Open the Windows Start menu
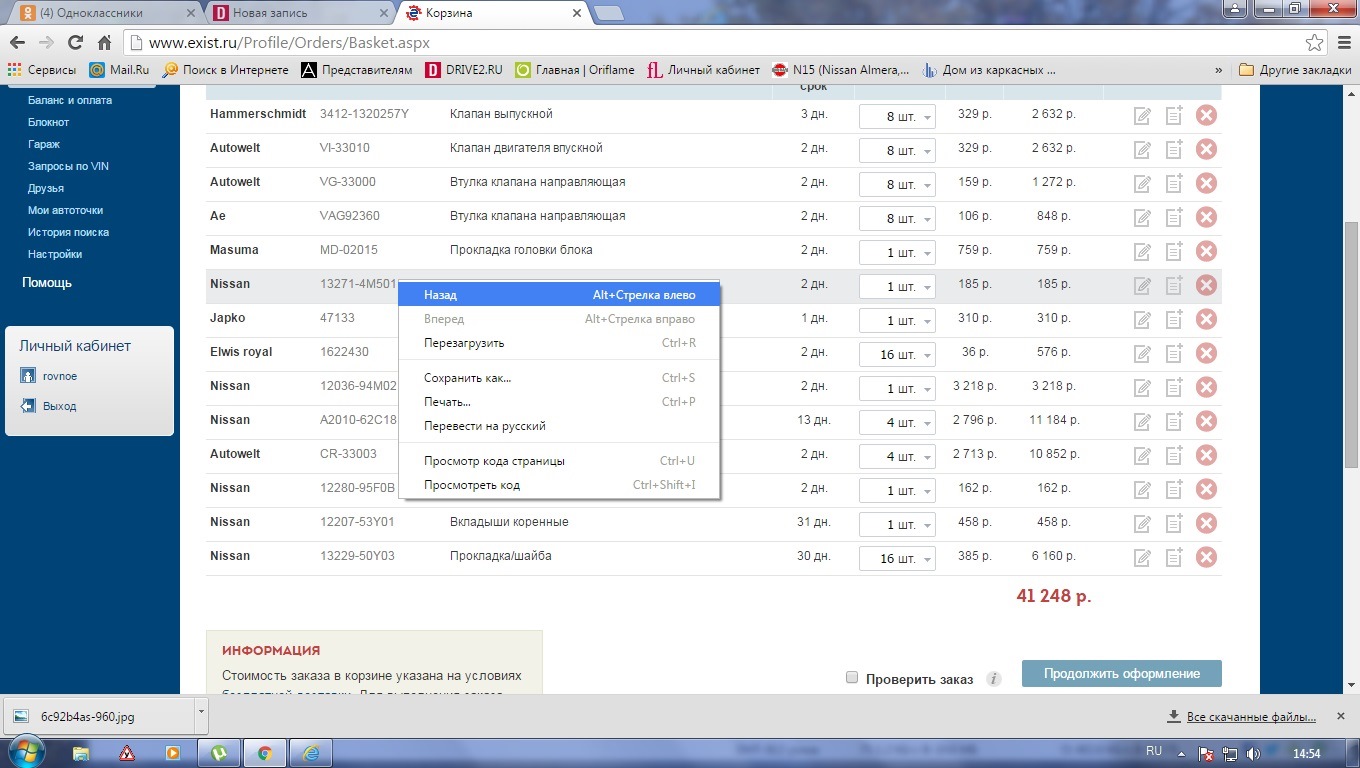Image resolution: width=1360 pixels, height=768 pixels. pos(27,752)
